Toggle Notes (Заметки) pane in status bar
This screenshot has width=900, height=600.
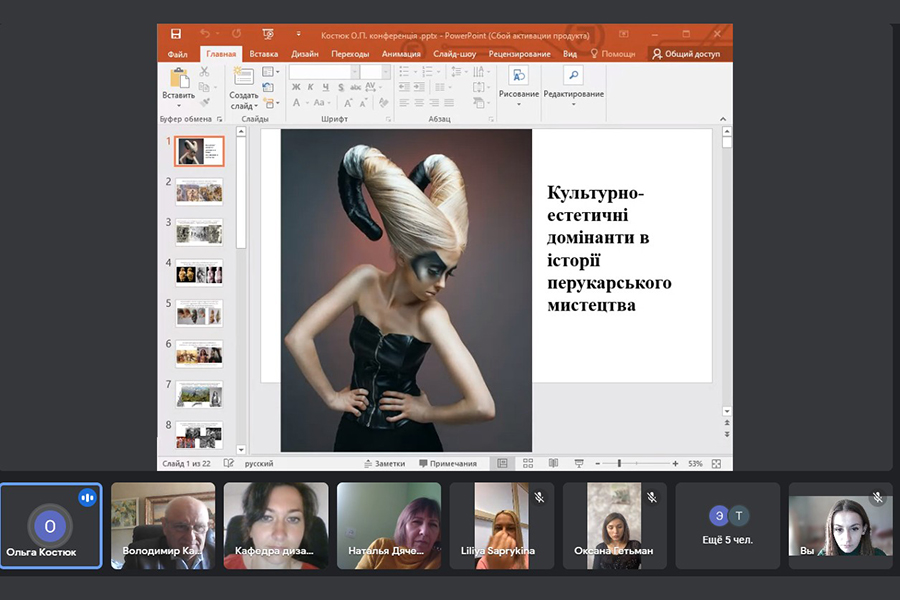click(x=384, y=464)
